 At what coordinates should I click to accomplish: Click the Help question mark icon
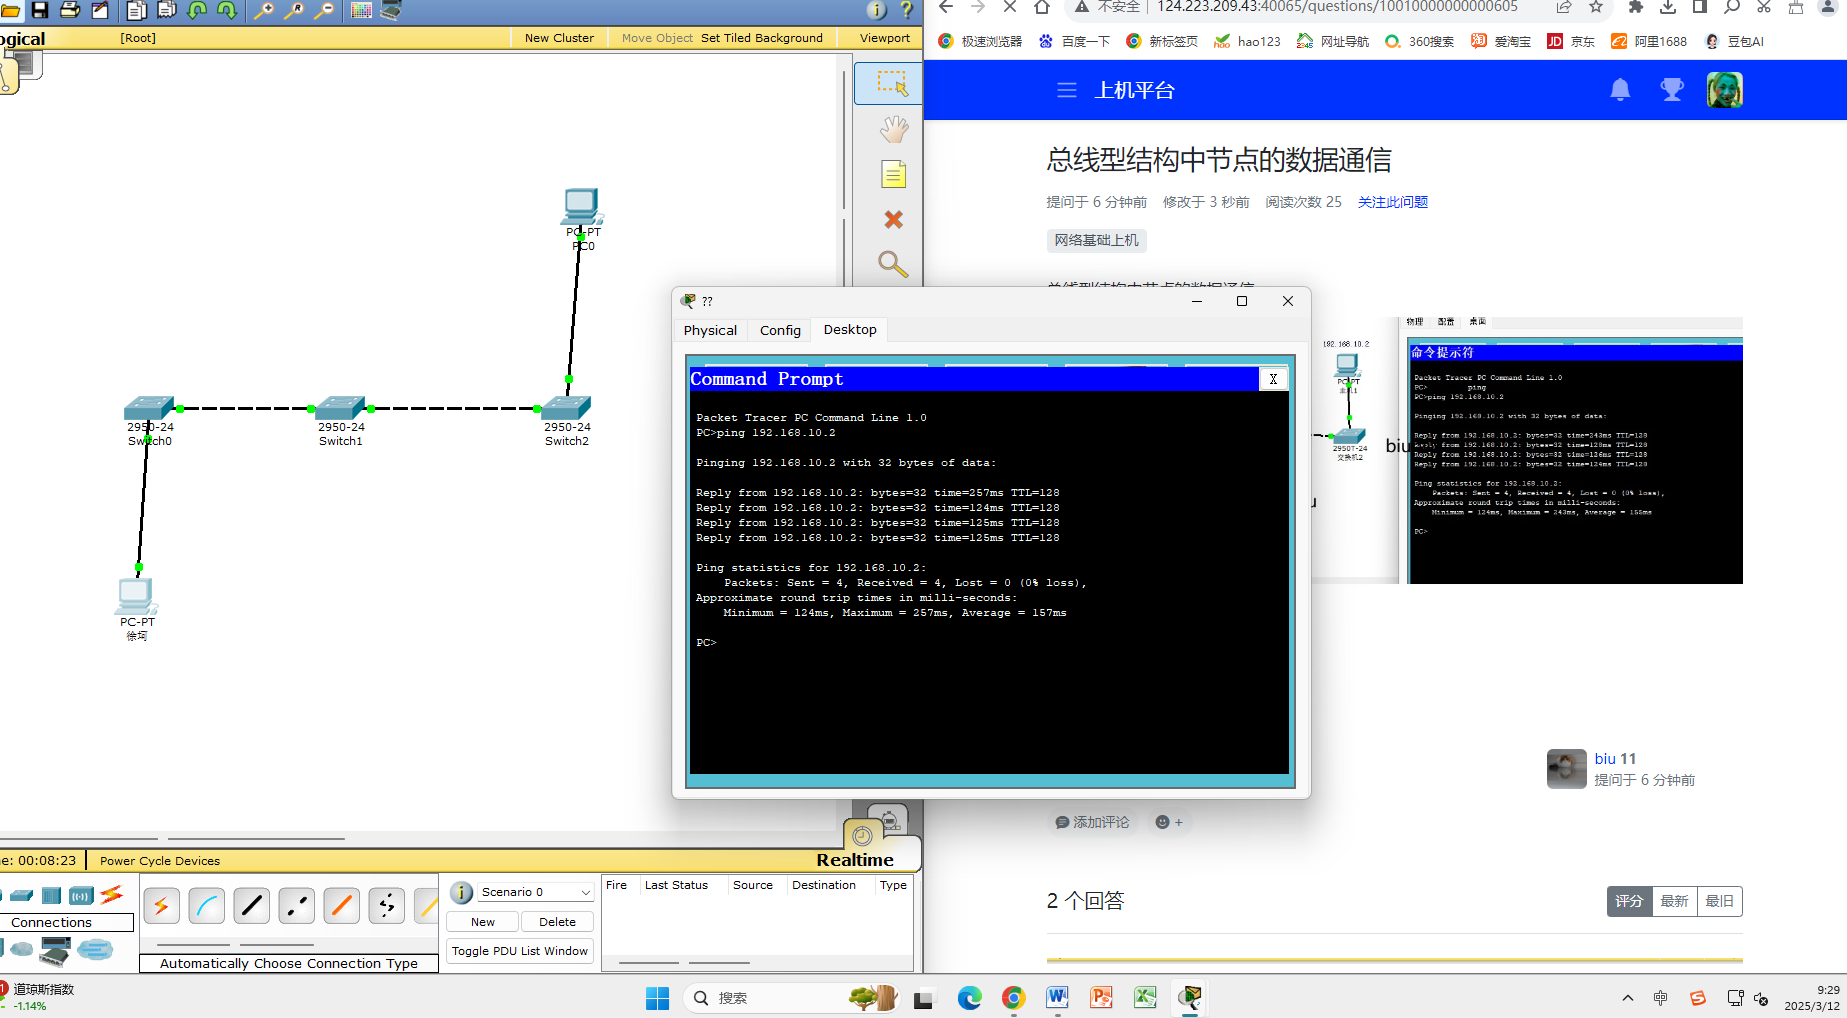tap(906, 10)
